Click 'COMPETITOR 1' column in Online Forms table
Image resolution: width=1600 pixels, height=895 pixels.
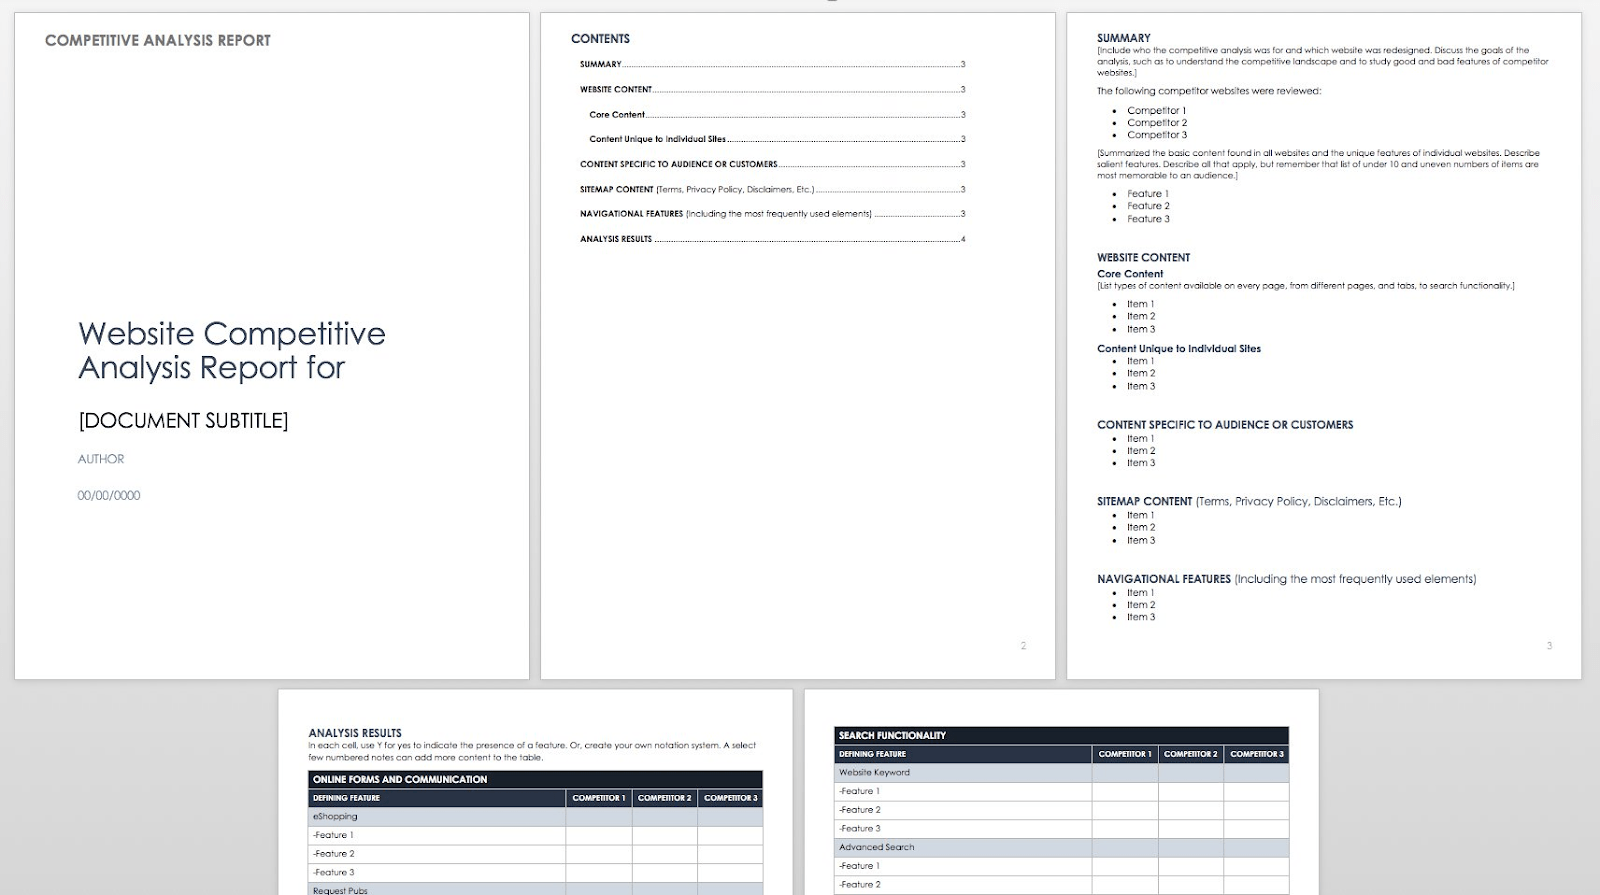coord(599,798)
